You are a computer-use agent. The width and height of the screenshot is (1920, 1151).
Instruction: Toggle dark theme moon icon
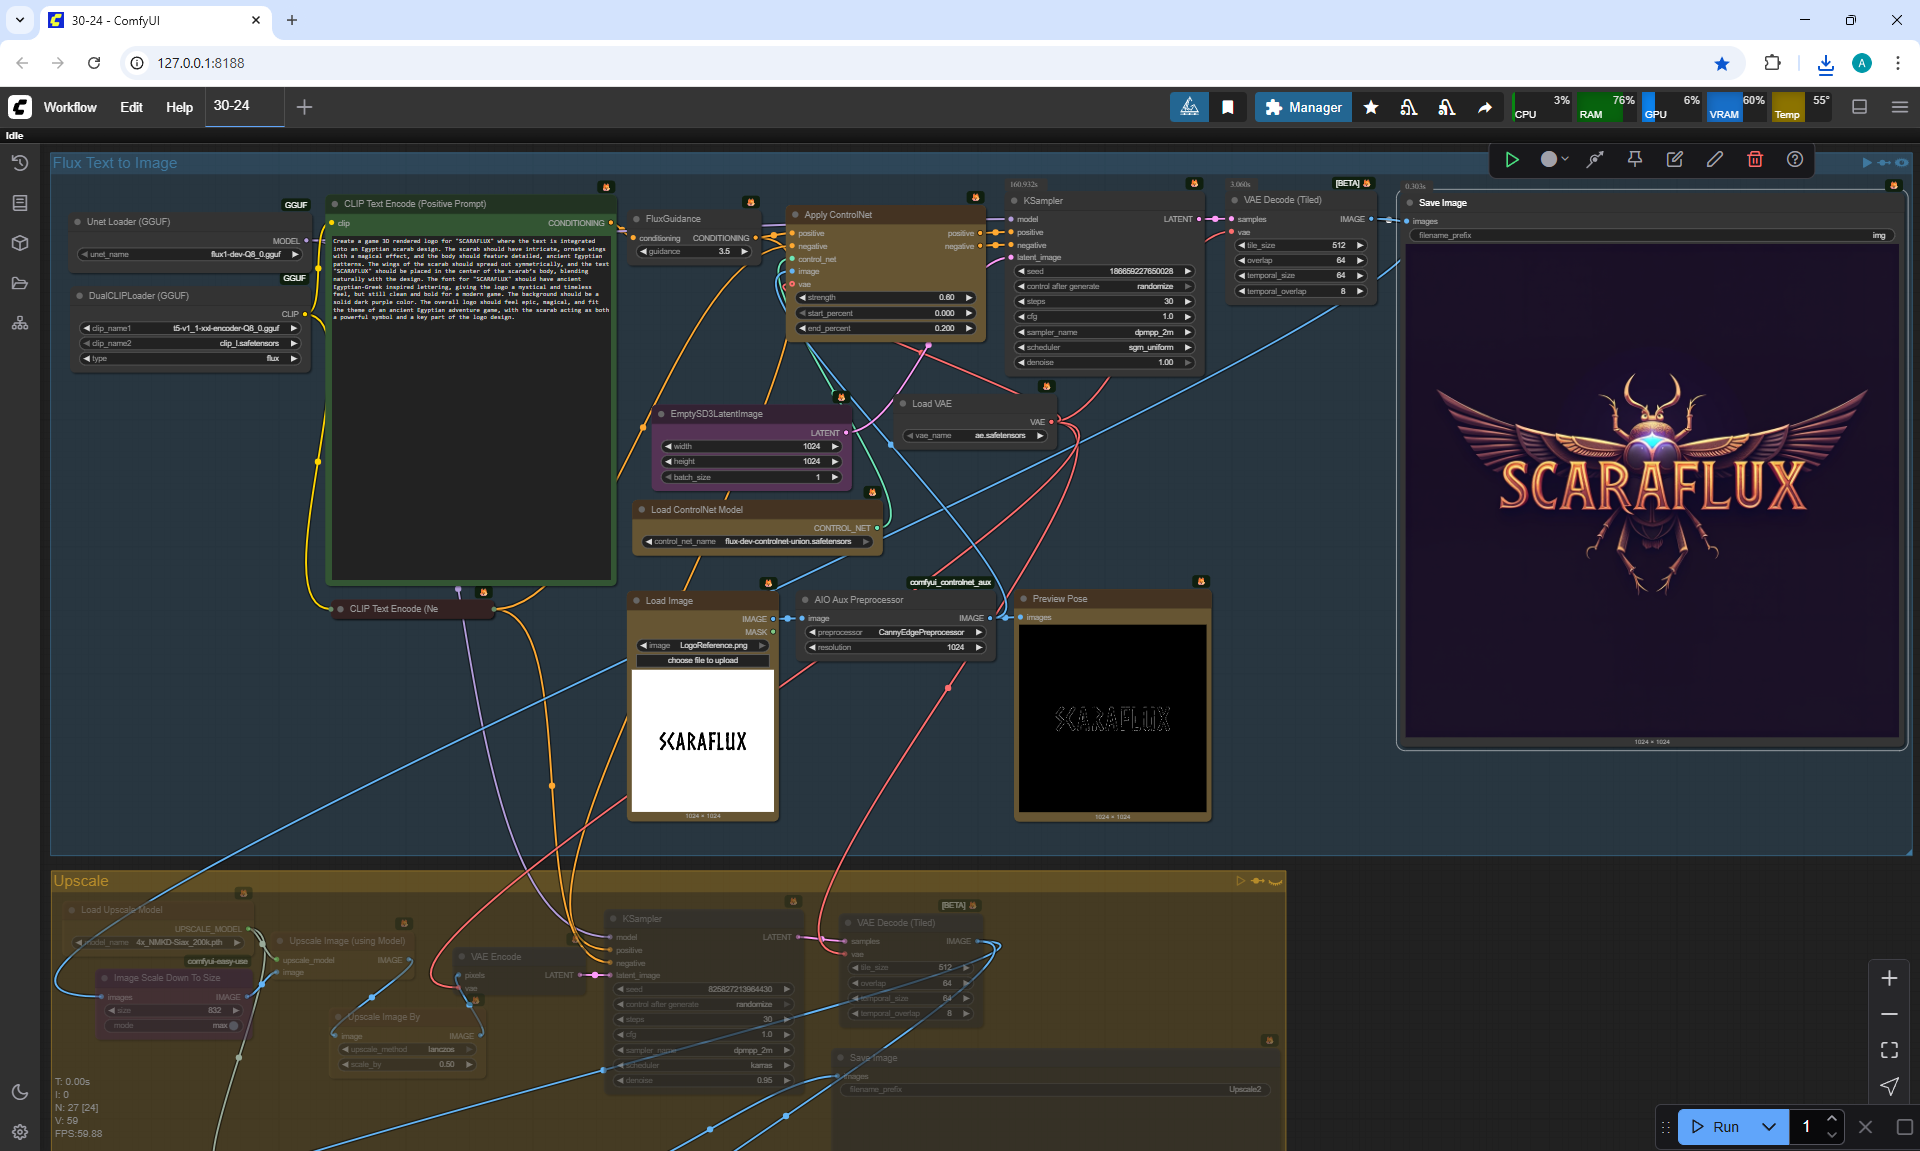pyautogui.click(x=19, y=1092)
